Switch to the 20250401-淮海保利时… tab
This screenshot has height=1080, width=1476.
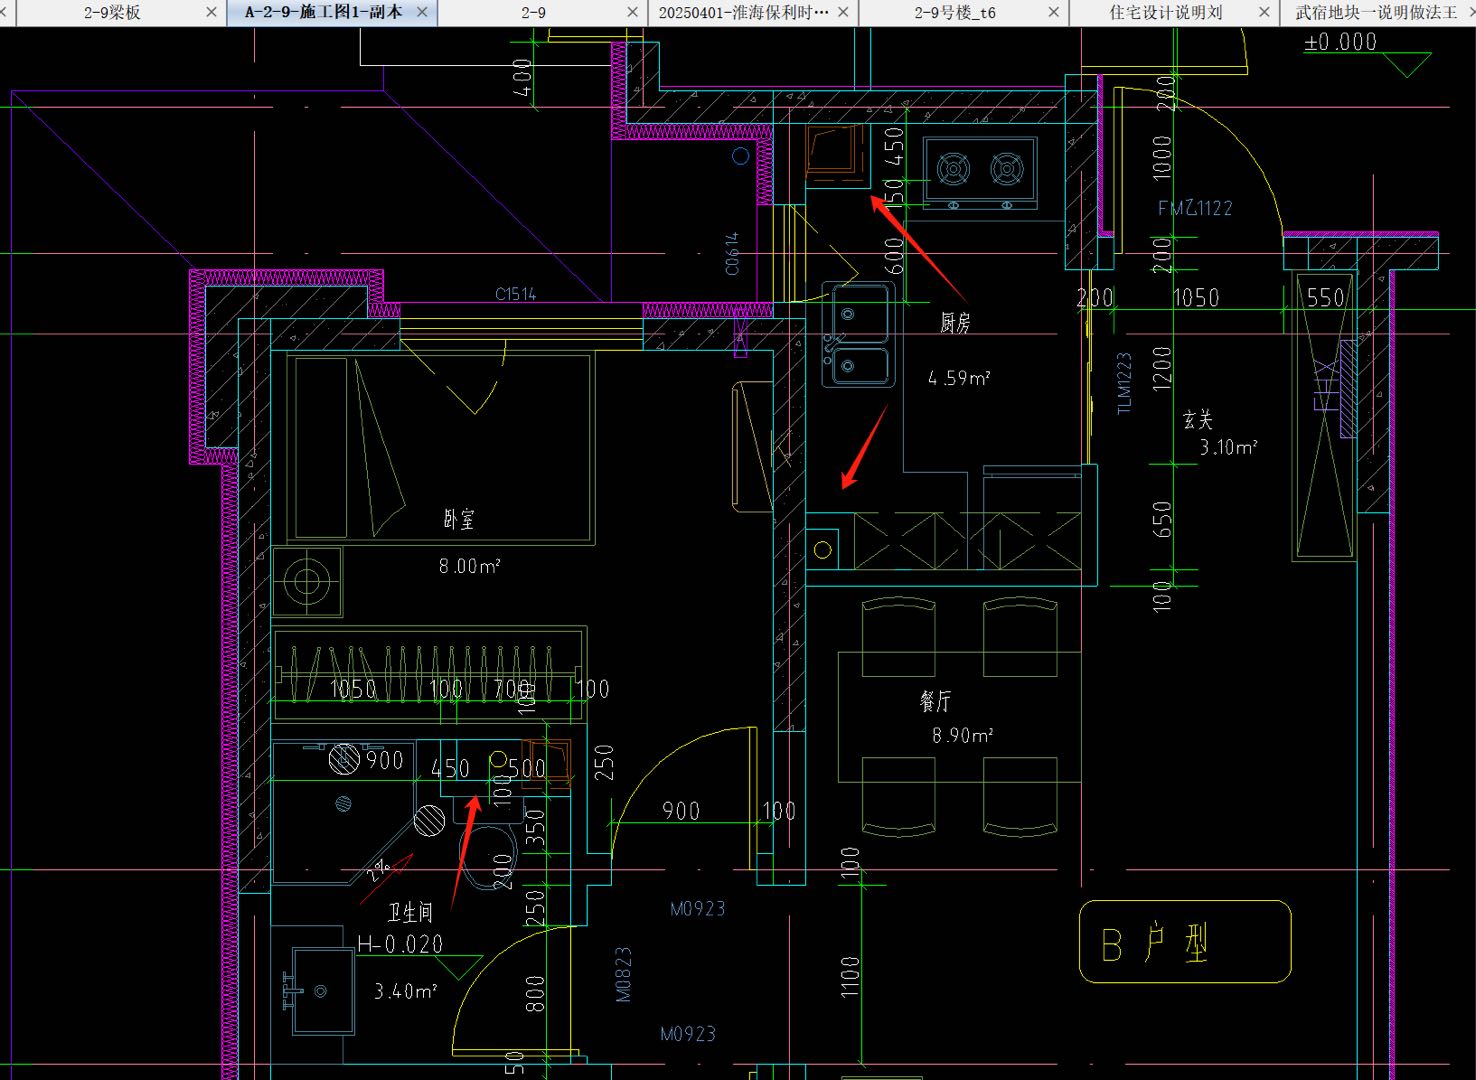coord(743,13)
